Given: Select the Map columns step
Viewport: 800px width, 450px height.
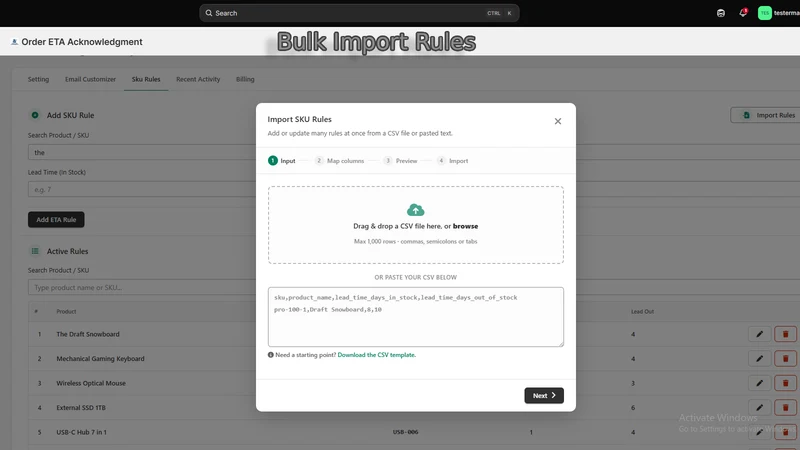Looking at the screenshot, I should 339,161.
